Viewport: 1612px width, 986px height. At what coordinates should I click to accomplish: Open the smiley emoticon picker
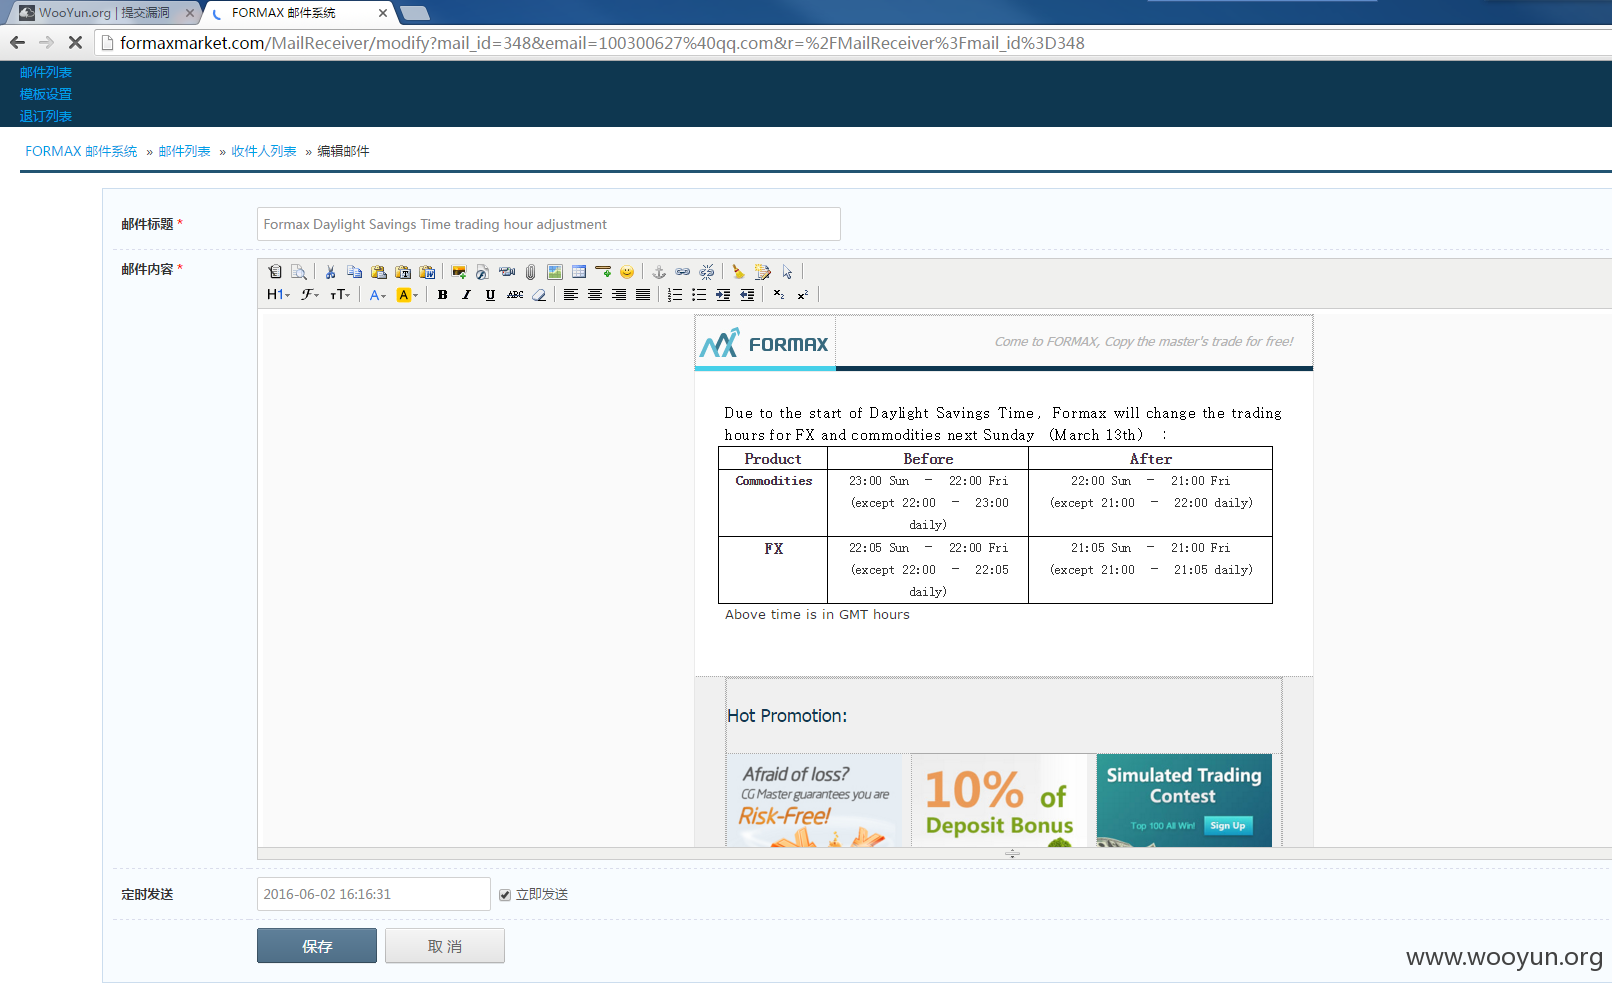pos(627,272)
